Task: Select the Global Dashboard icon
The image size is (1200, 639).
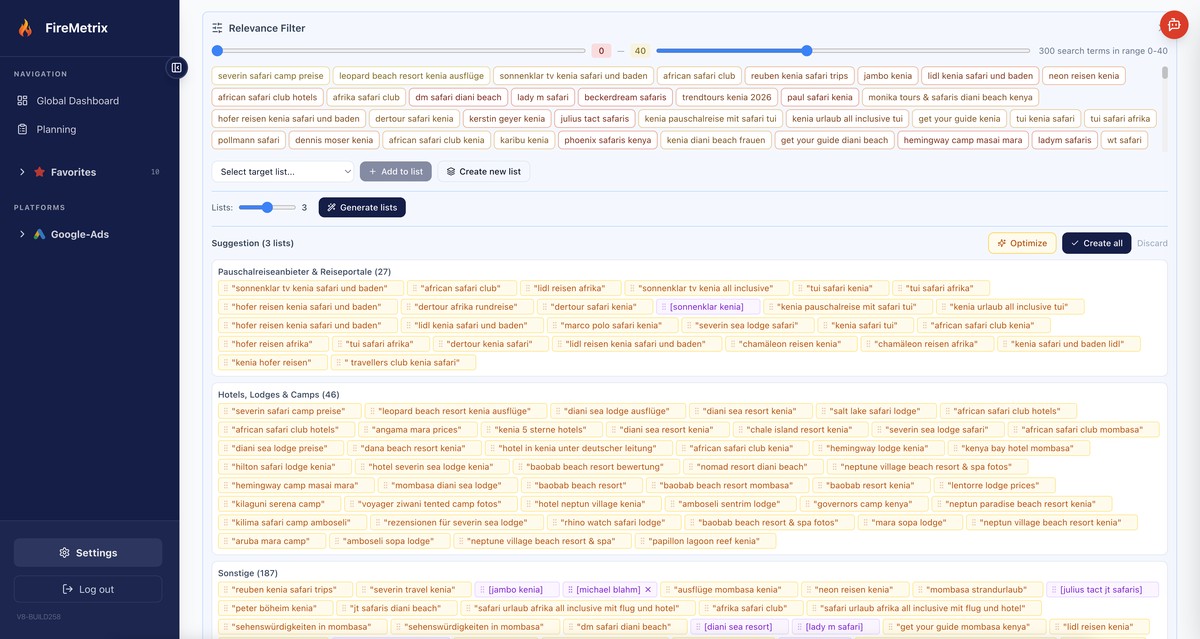Action: point(20,99)
